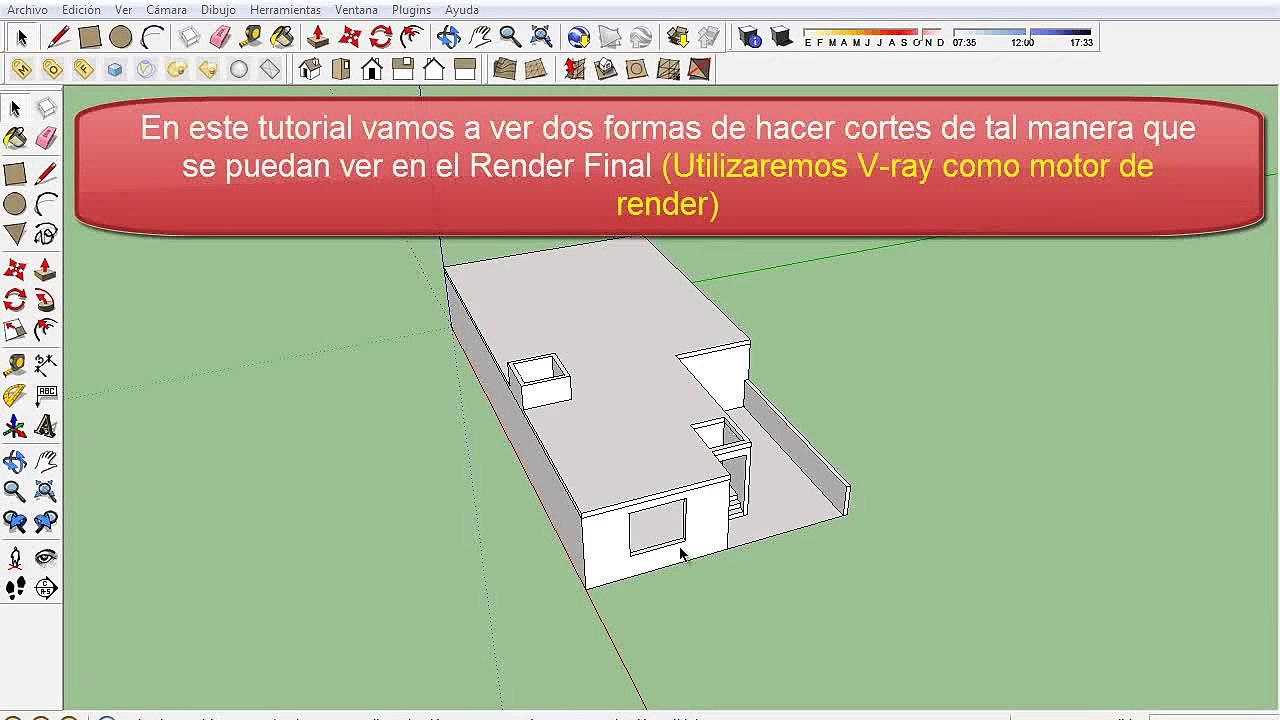Activate the Text label tool in left palette

[x=46, y=396]
